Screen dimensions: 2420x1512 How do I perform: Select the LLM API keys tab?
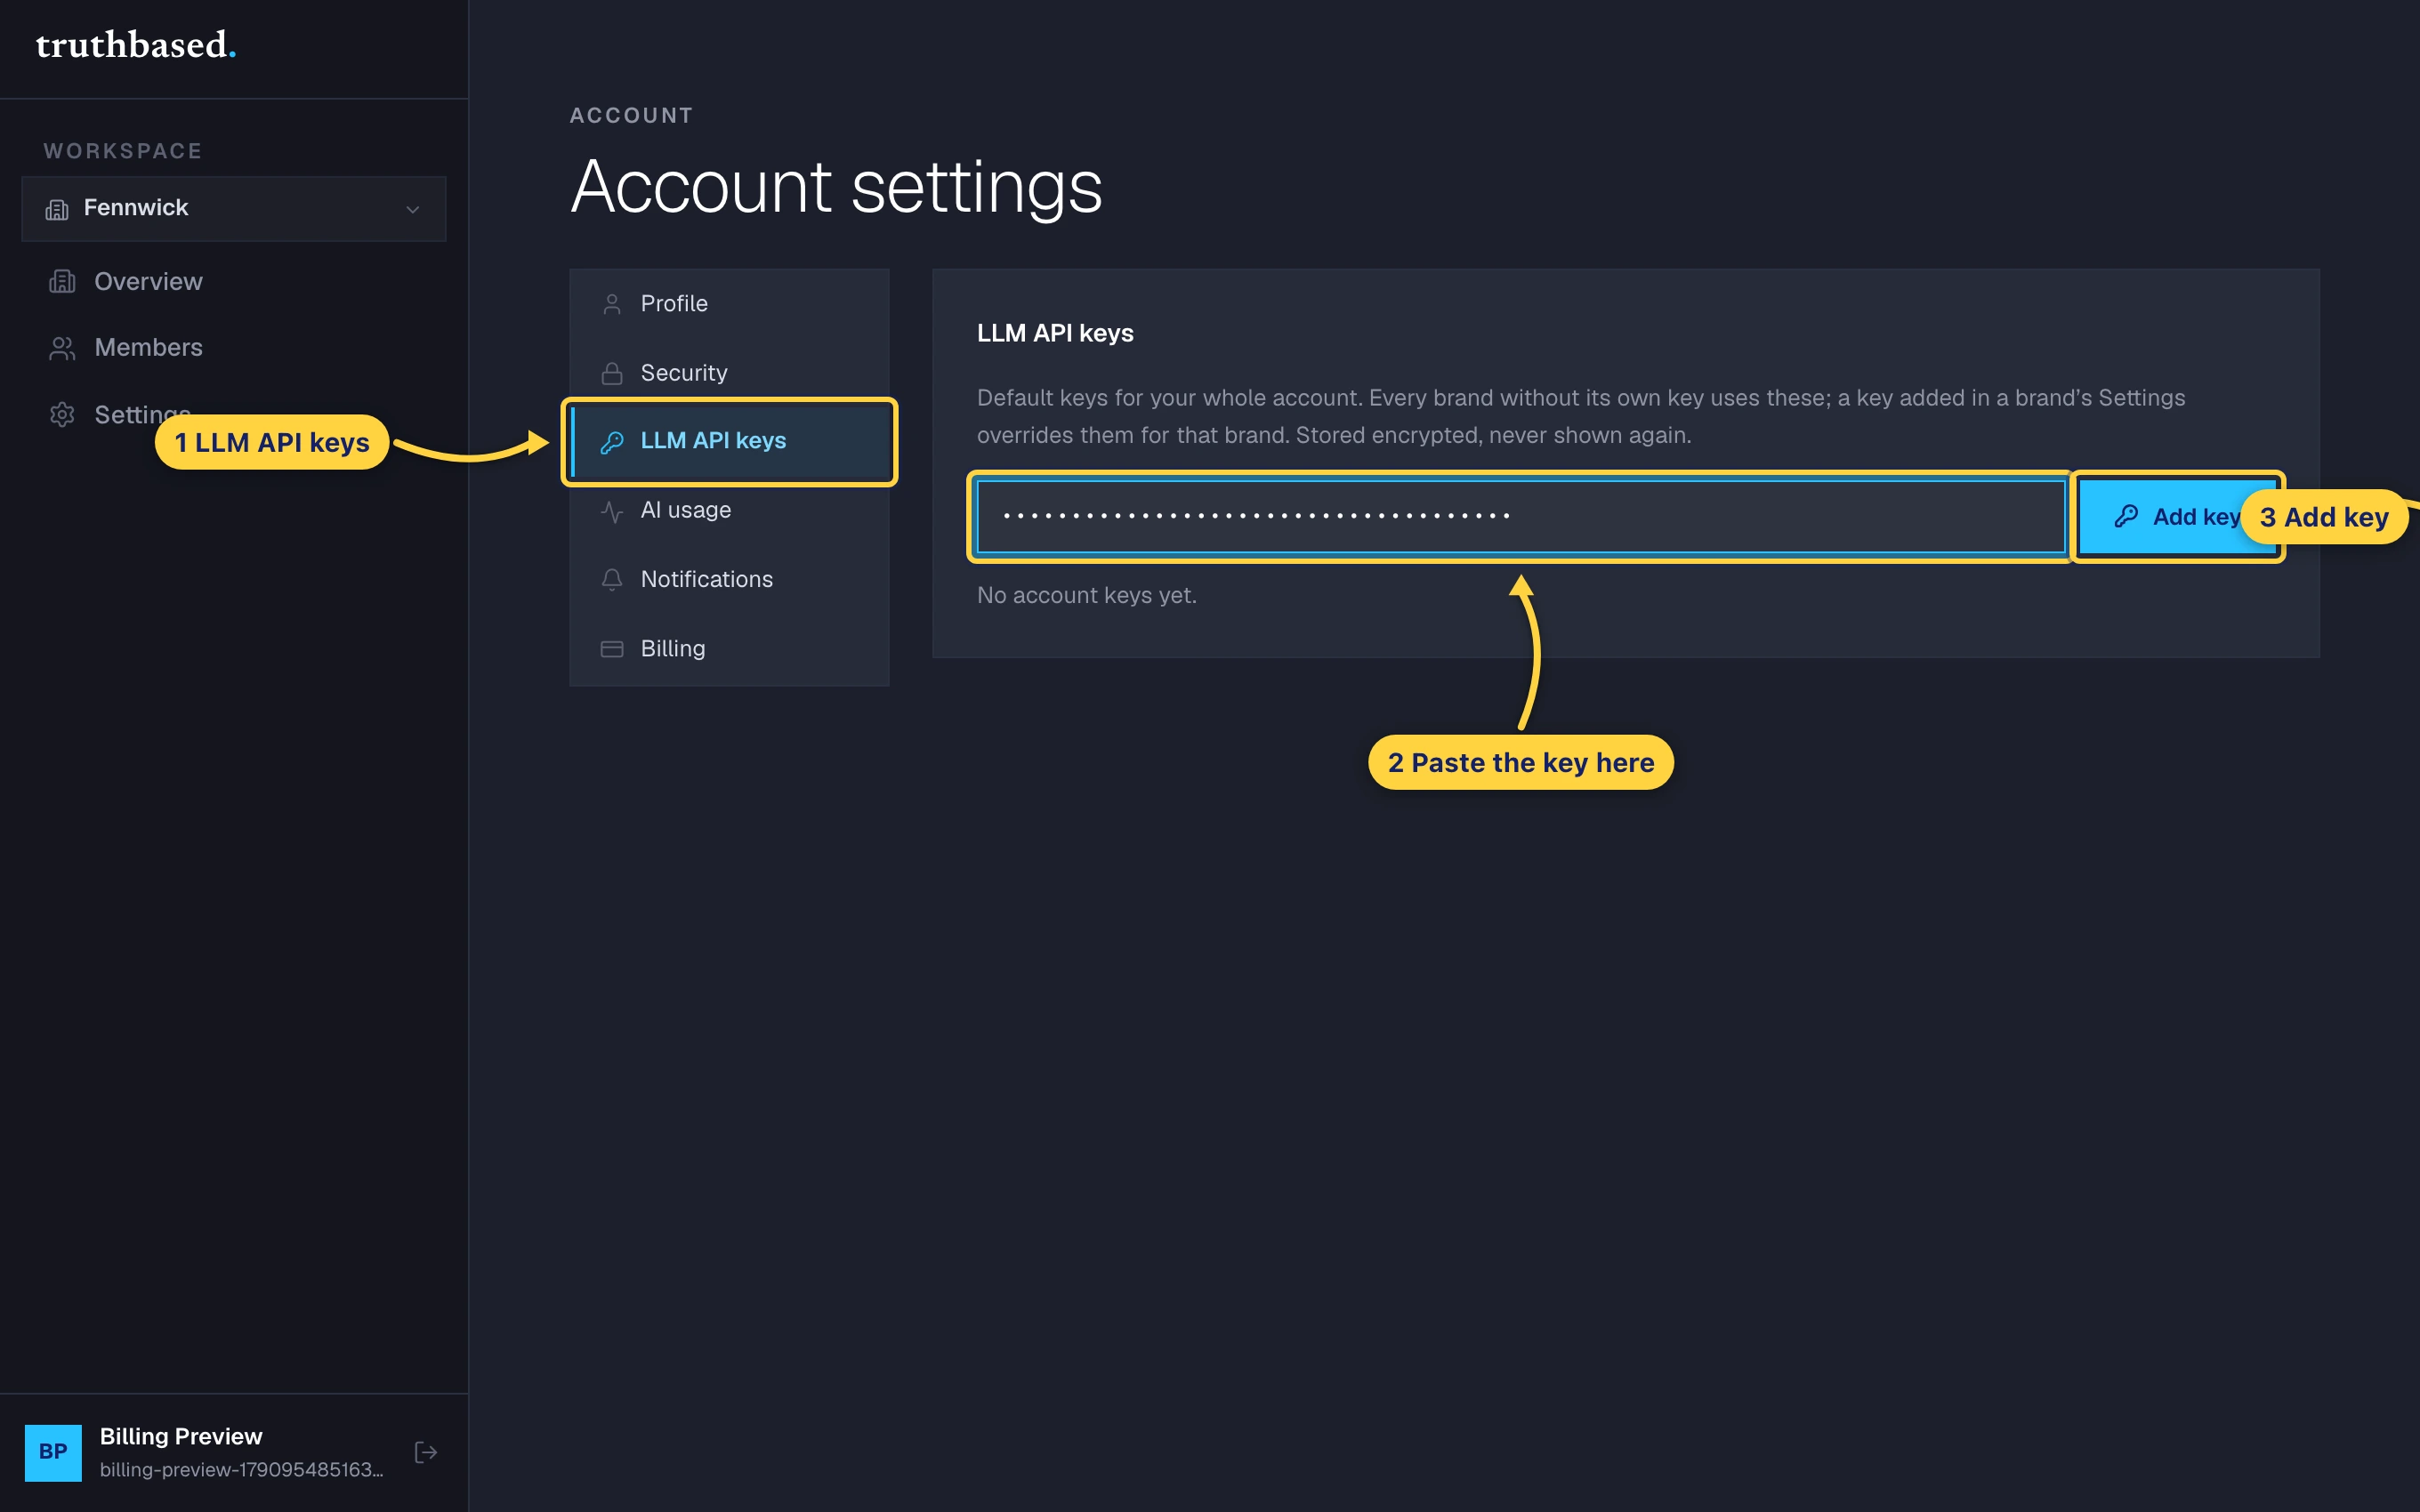pos(729,441)
